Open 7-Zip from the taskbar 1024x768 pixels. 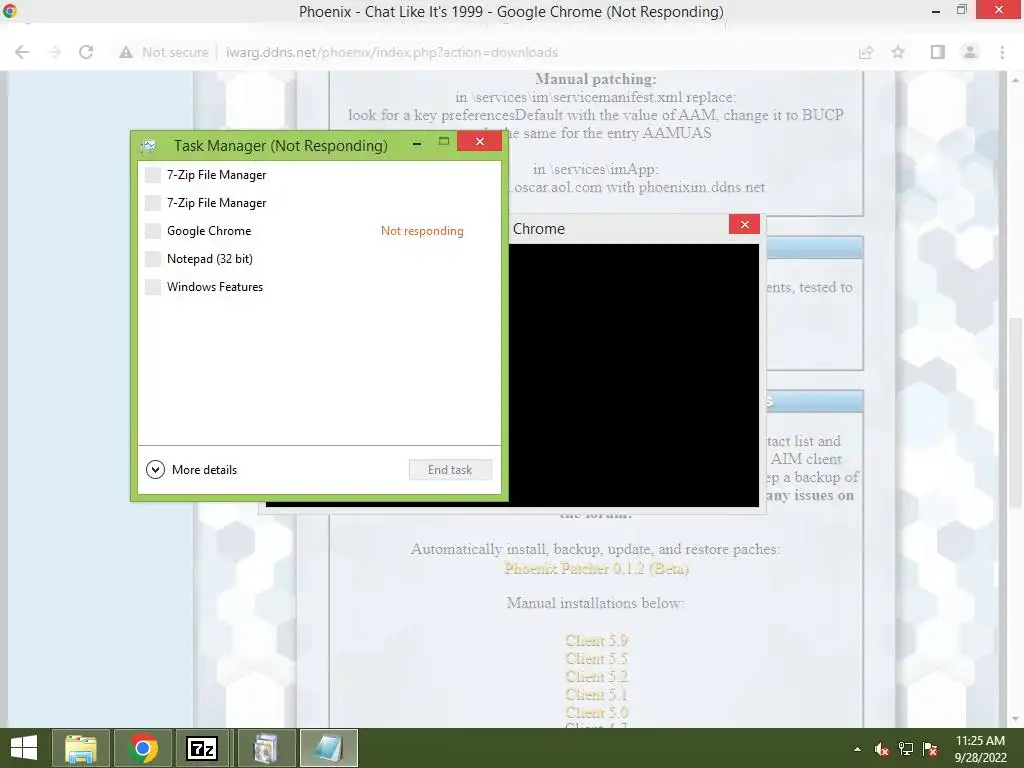click(x=202, y=748)
